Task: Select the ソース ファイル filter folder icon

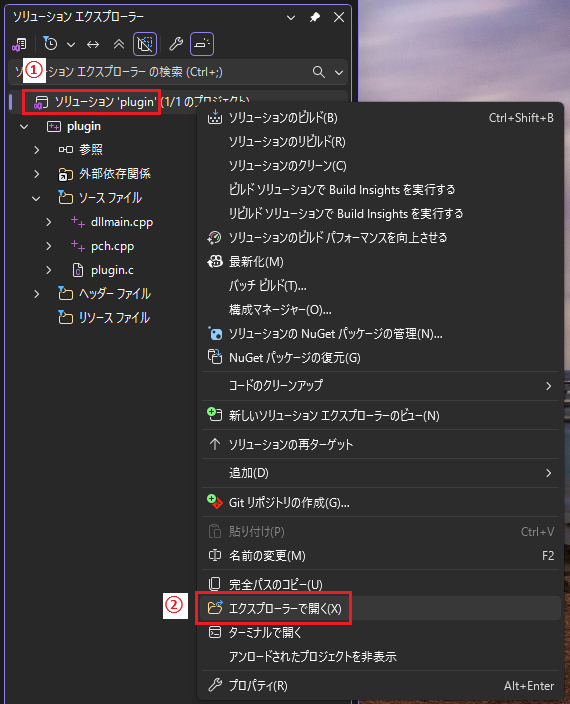Action: click(66, 198)
